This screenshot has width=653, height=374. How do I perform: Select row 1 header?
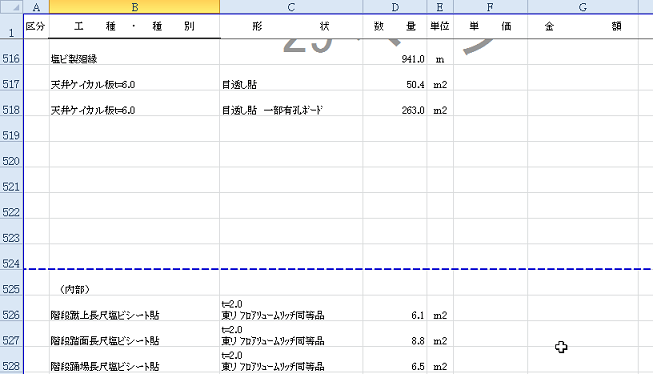click(11, 27)
